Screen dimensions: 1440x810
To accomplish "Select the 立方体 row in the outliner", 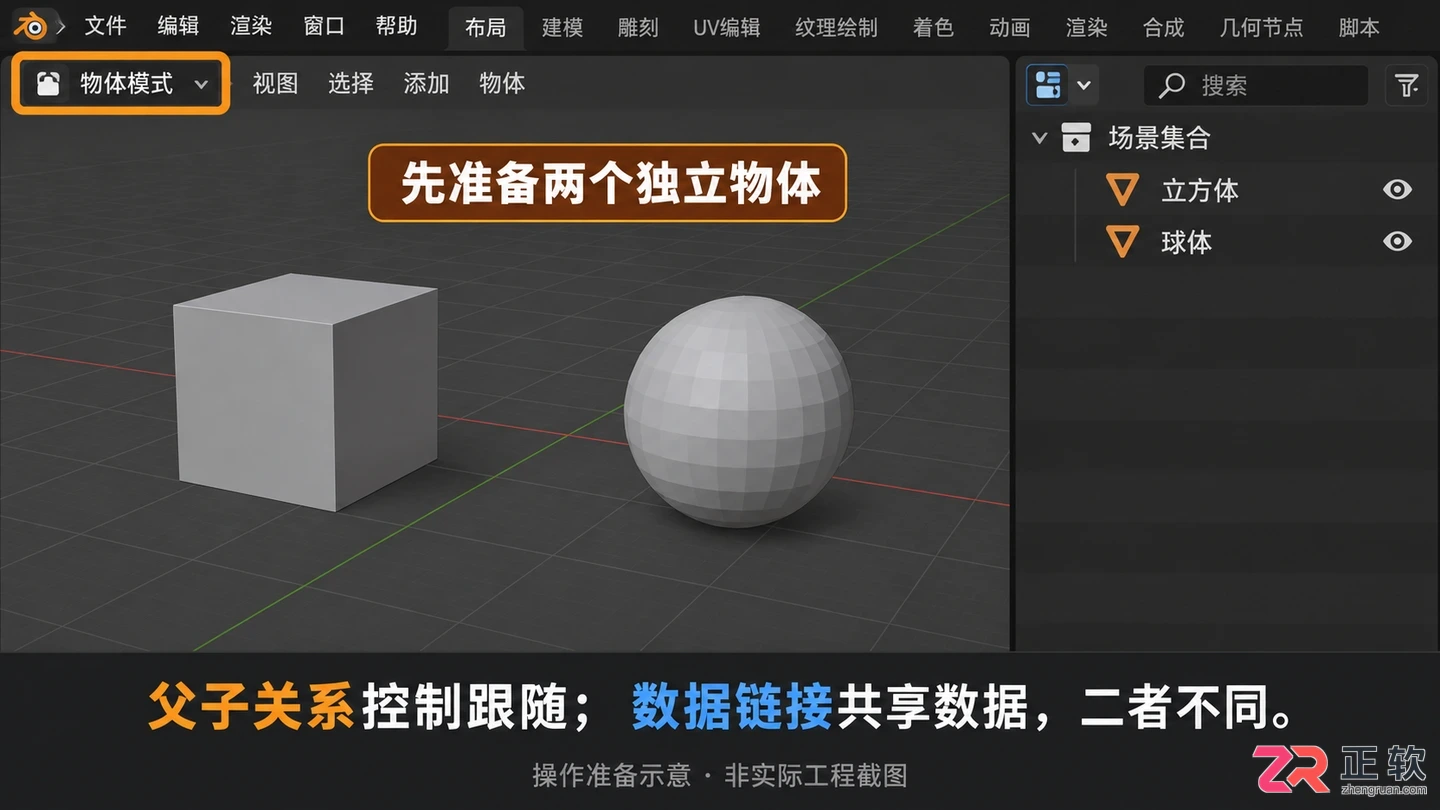I will click(1229, 189).
